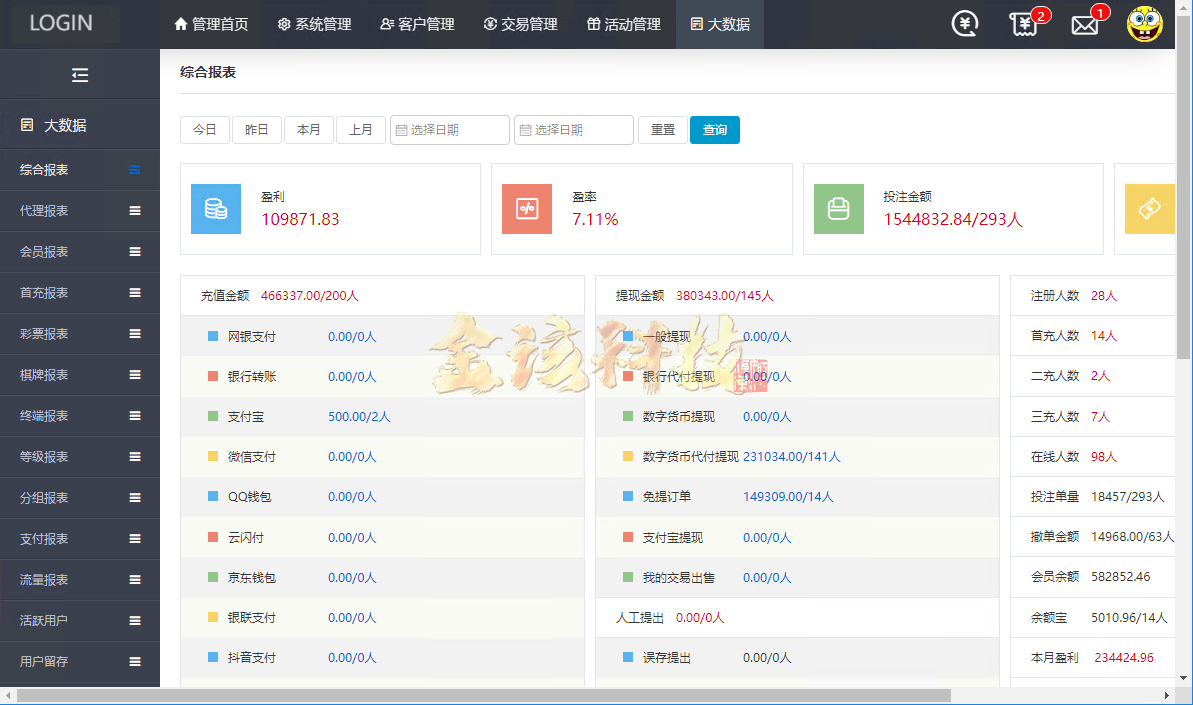Open the 交易管理 top menu

point(520,24)
